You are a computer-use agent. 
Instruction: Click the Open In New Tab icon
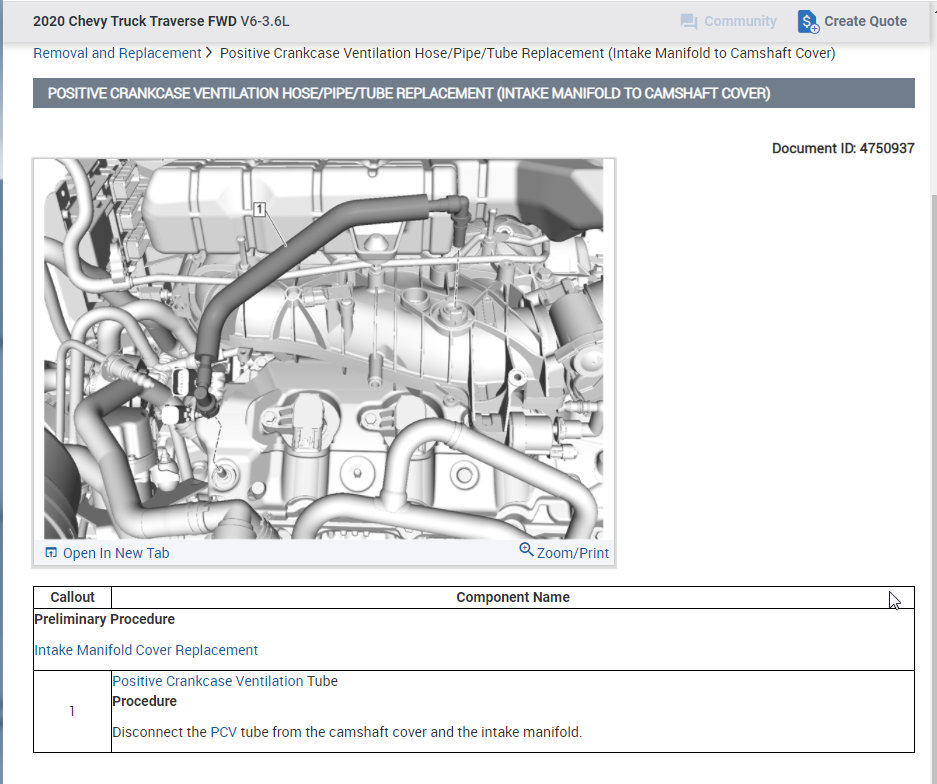pos(51,553)
